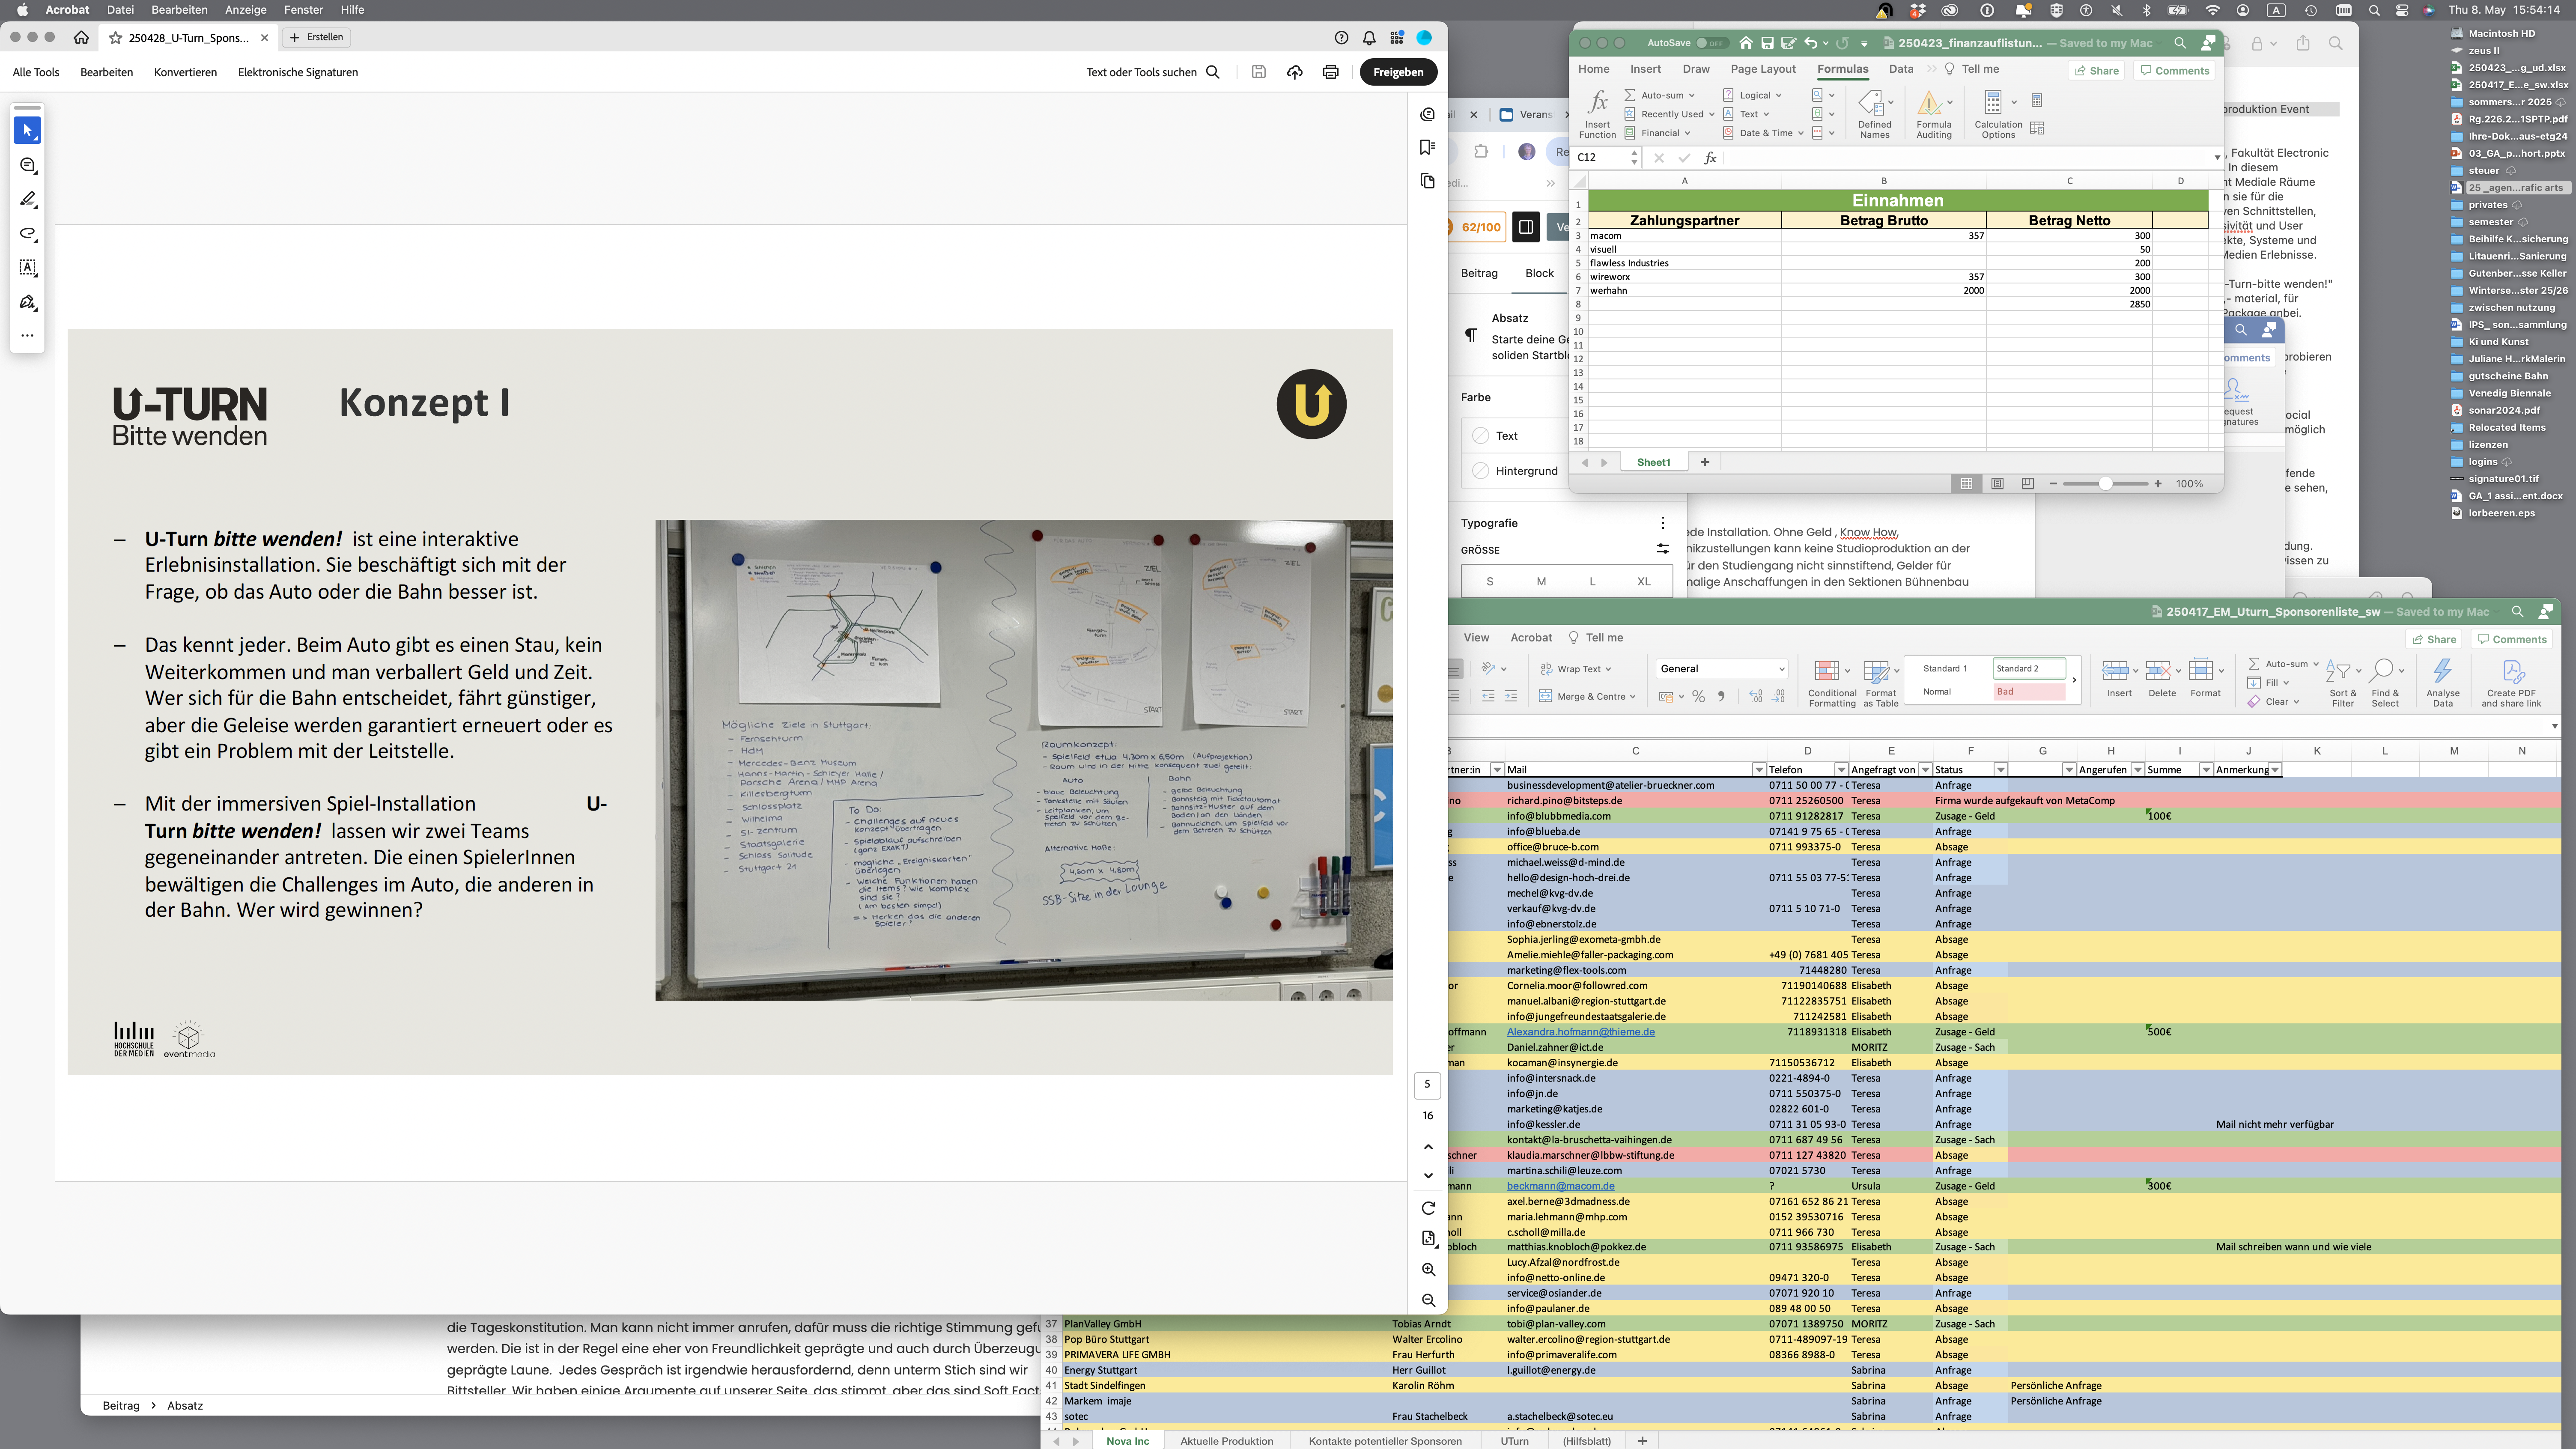Screen dimensions: 2576x1449
Task: Open the Datei menu in macOS menu bar
Action: (x=120, y=10)
